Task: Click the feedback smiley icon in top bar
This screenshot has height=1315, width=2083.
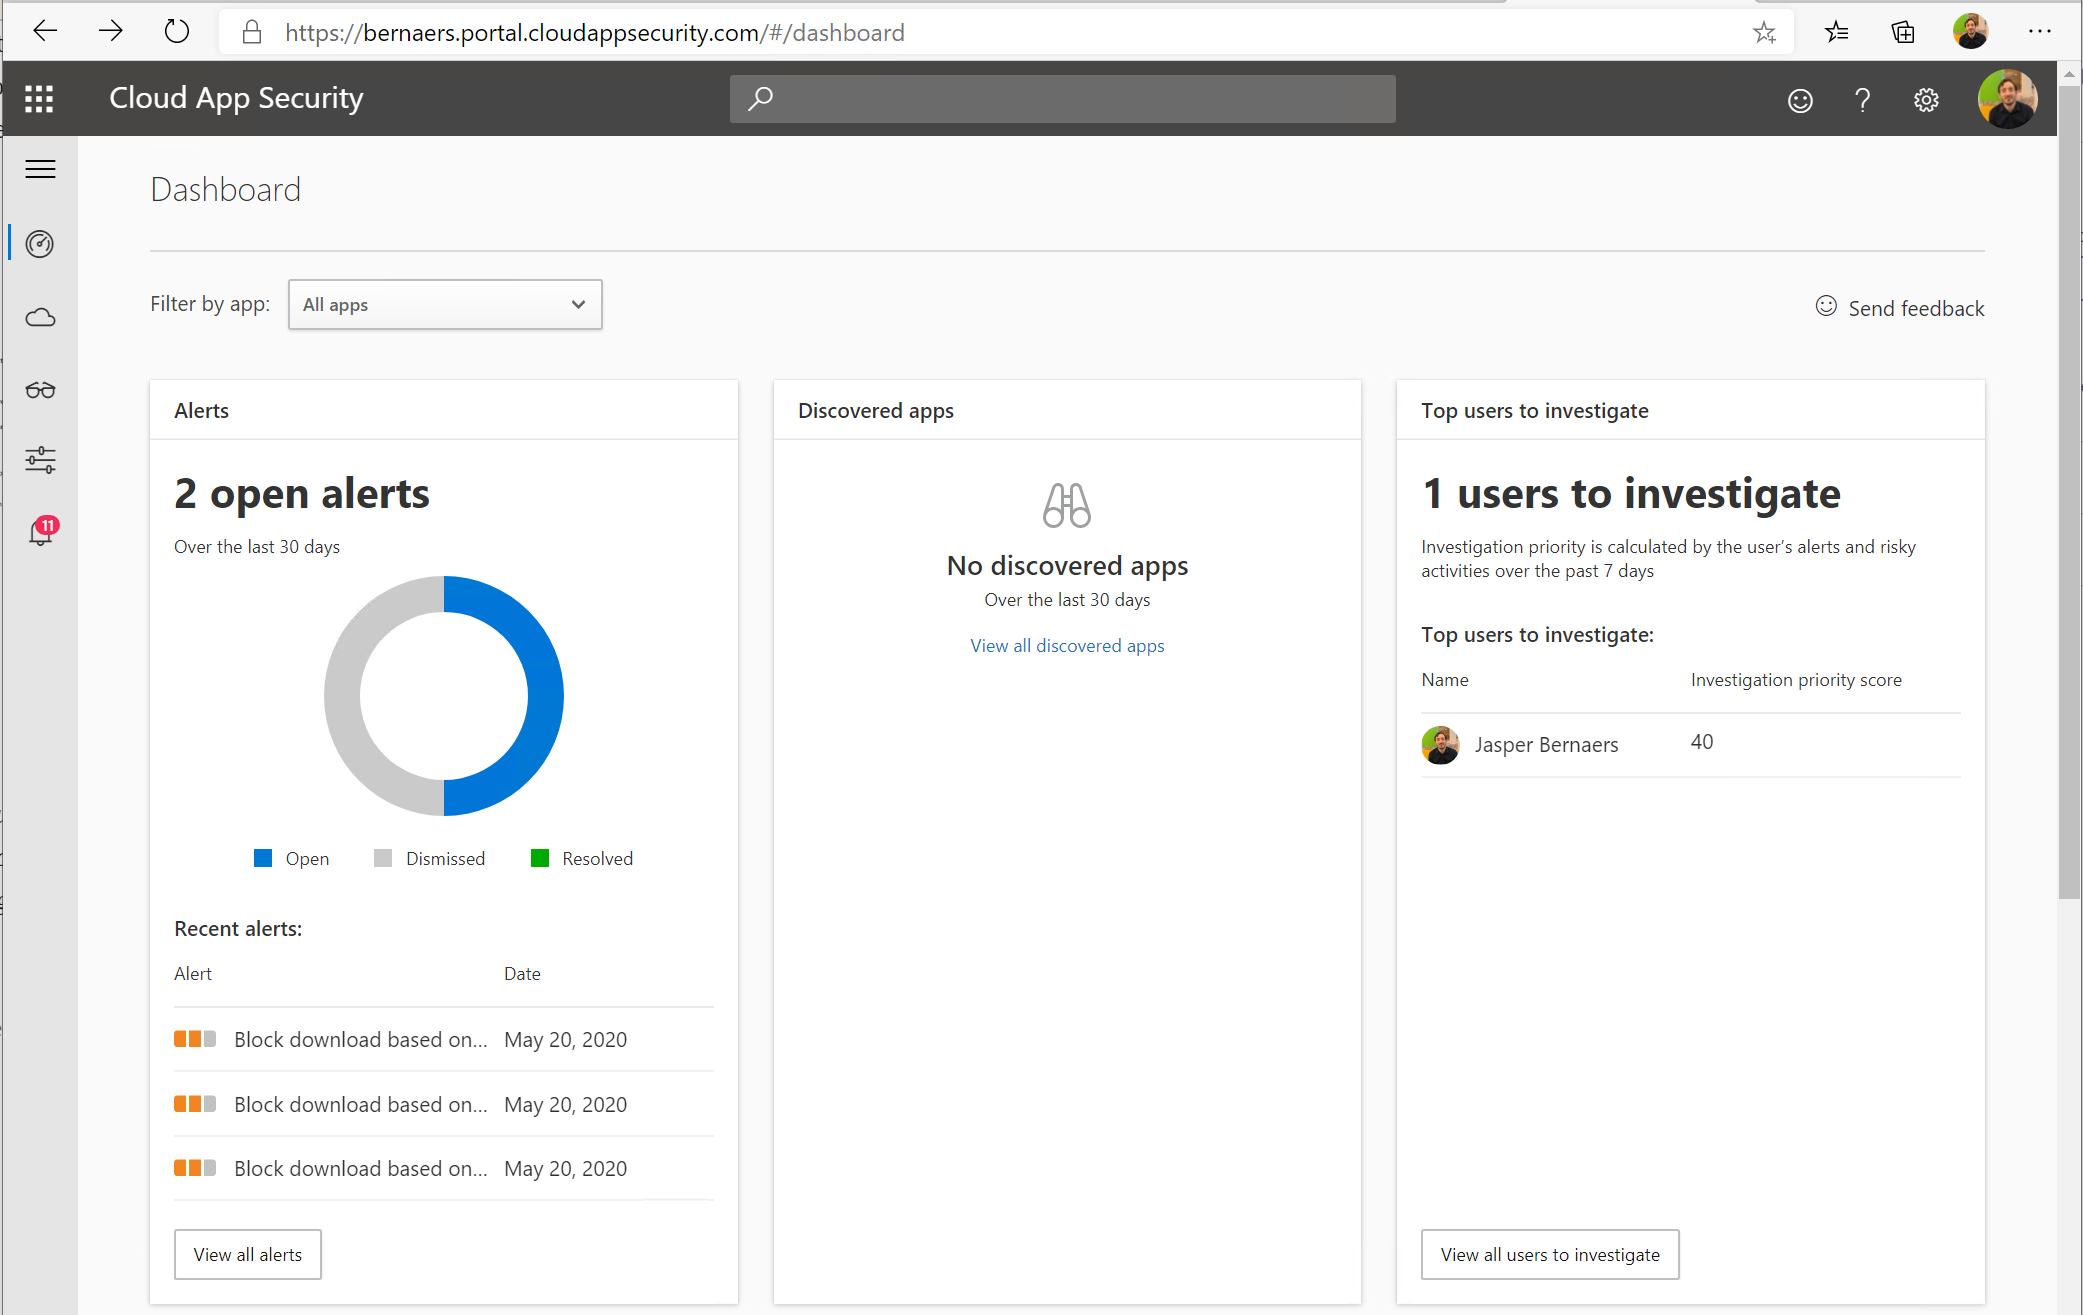Action: tap(1799, 100)
